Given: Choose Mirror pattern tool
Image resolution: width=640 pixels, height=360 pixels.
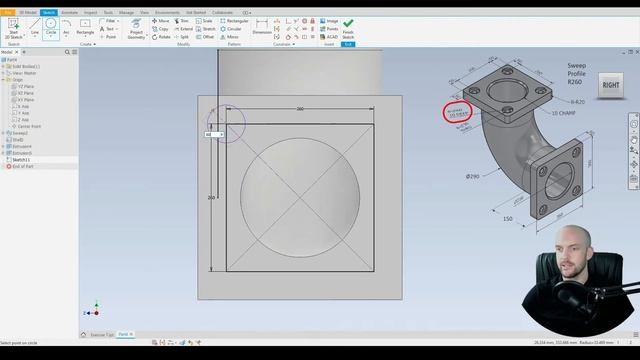Looking at the screenshot, I should click(x=229, y=37).
